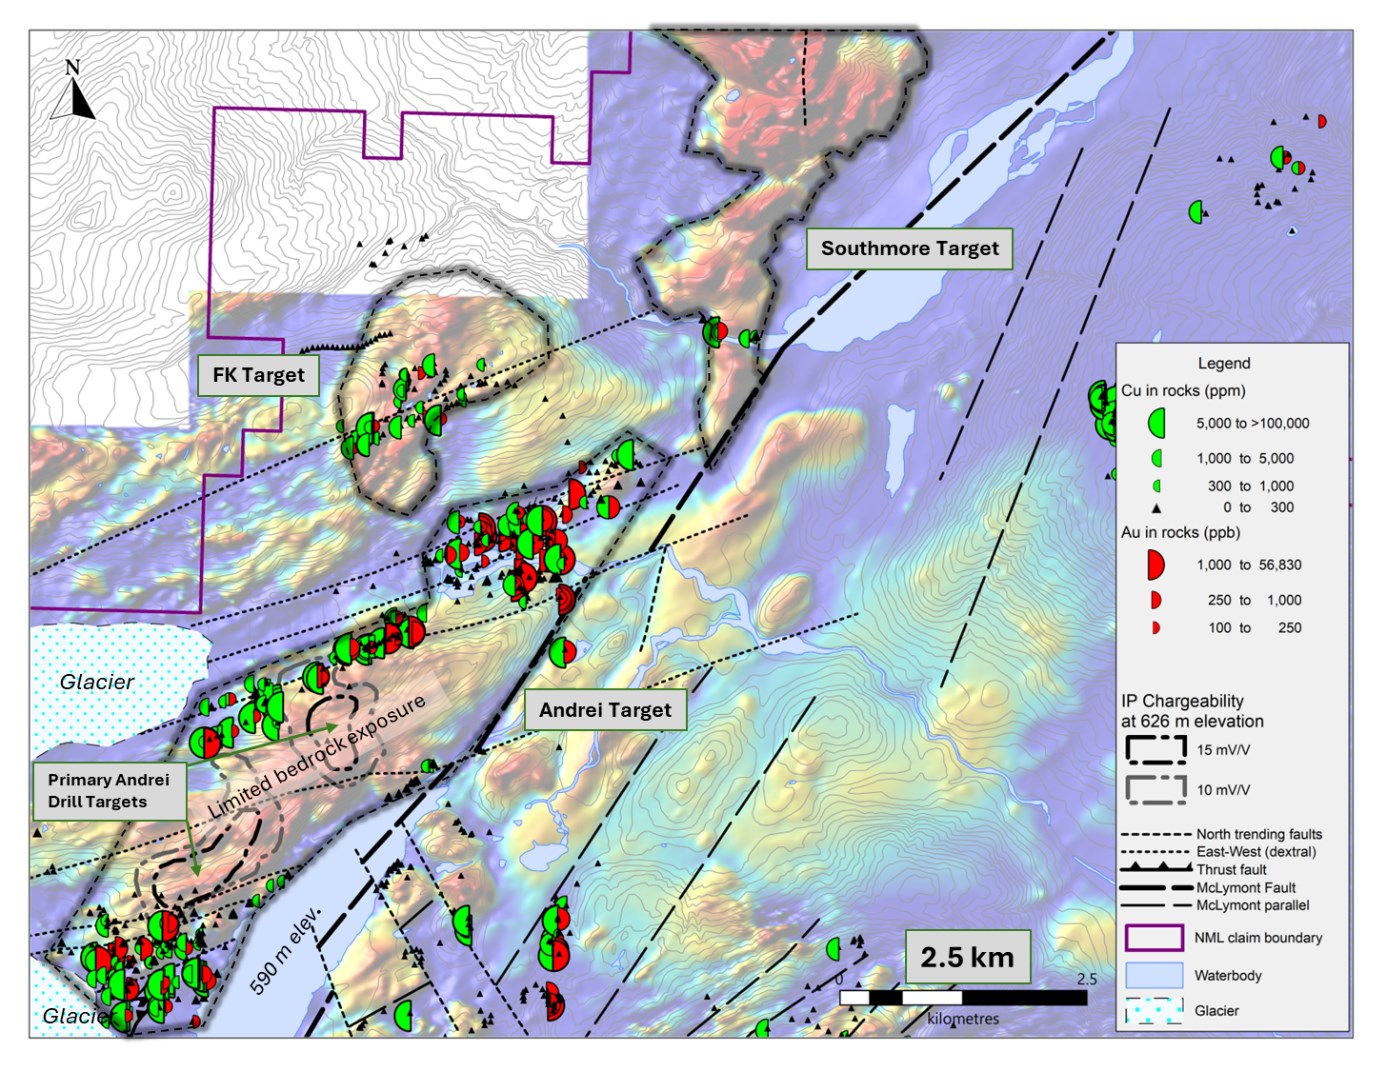Click the black-and-white kilometres scale bar
Image resolution: width=1386 pixels, height=1071 pixels.
tap(963, 998)
